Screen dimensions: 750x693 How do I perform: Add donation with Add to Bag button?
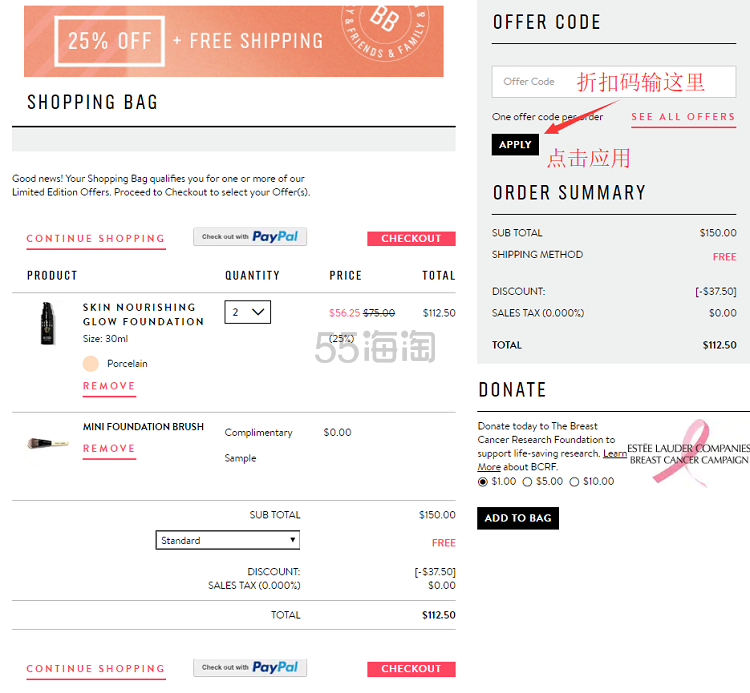(518, 518)
